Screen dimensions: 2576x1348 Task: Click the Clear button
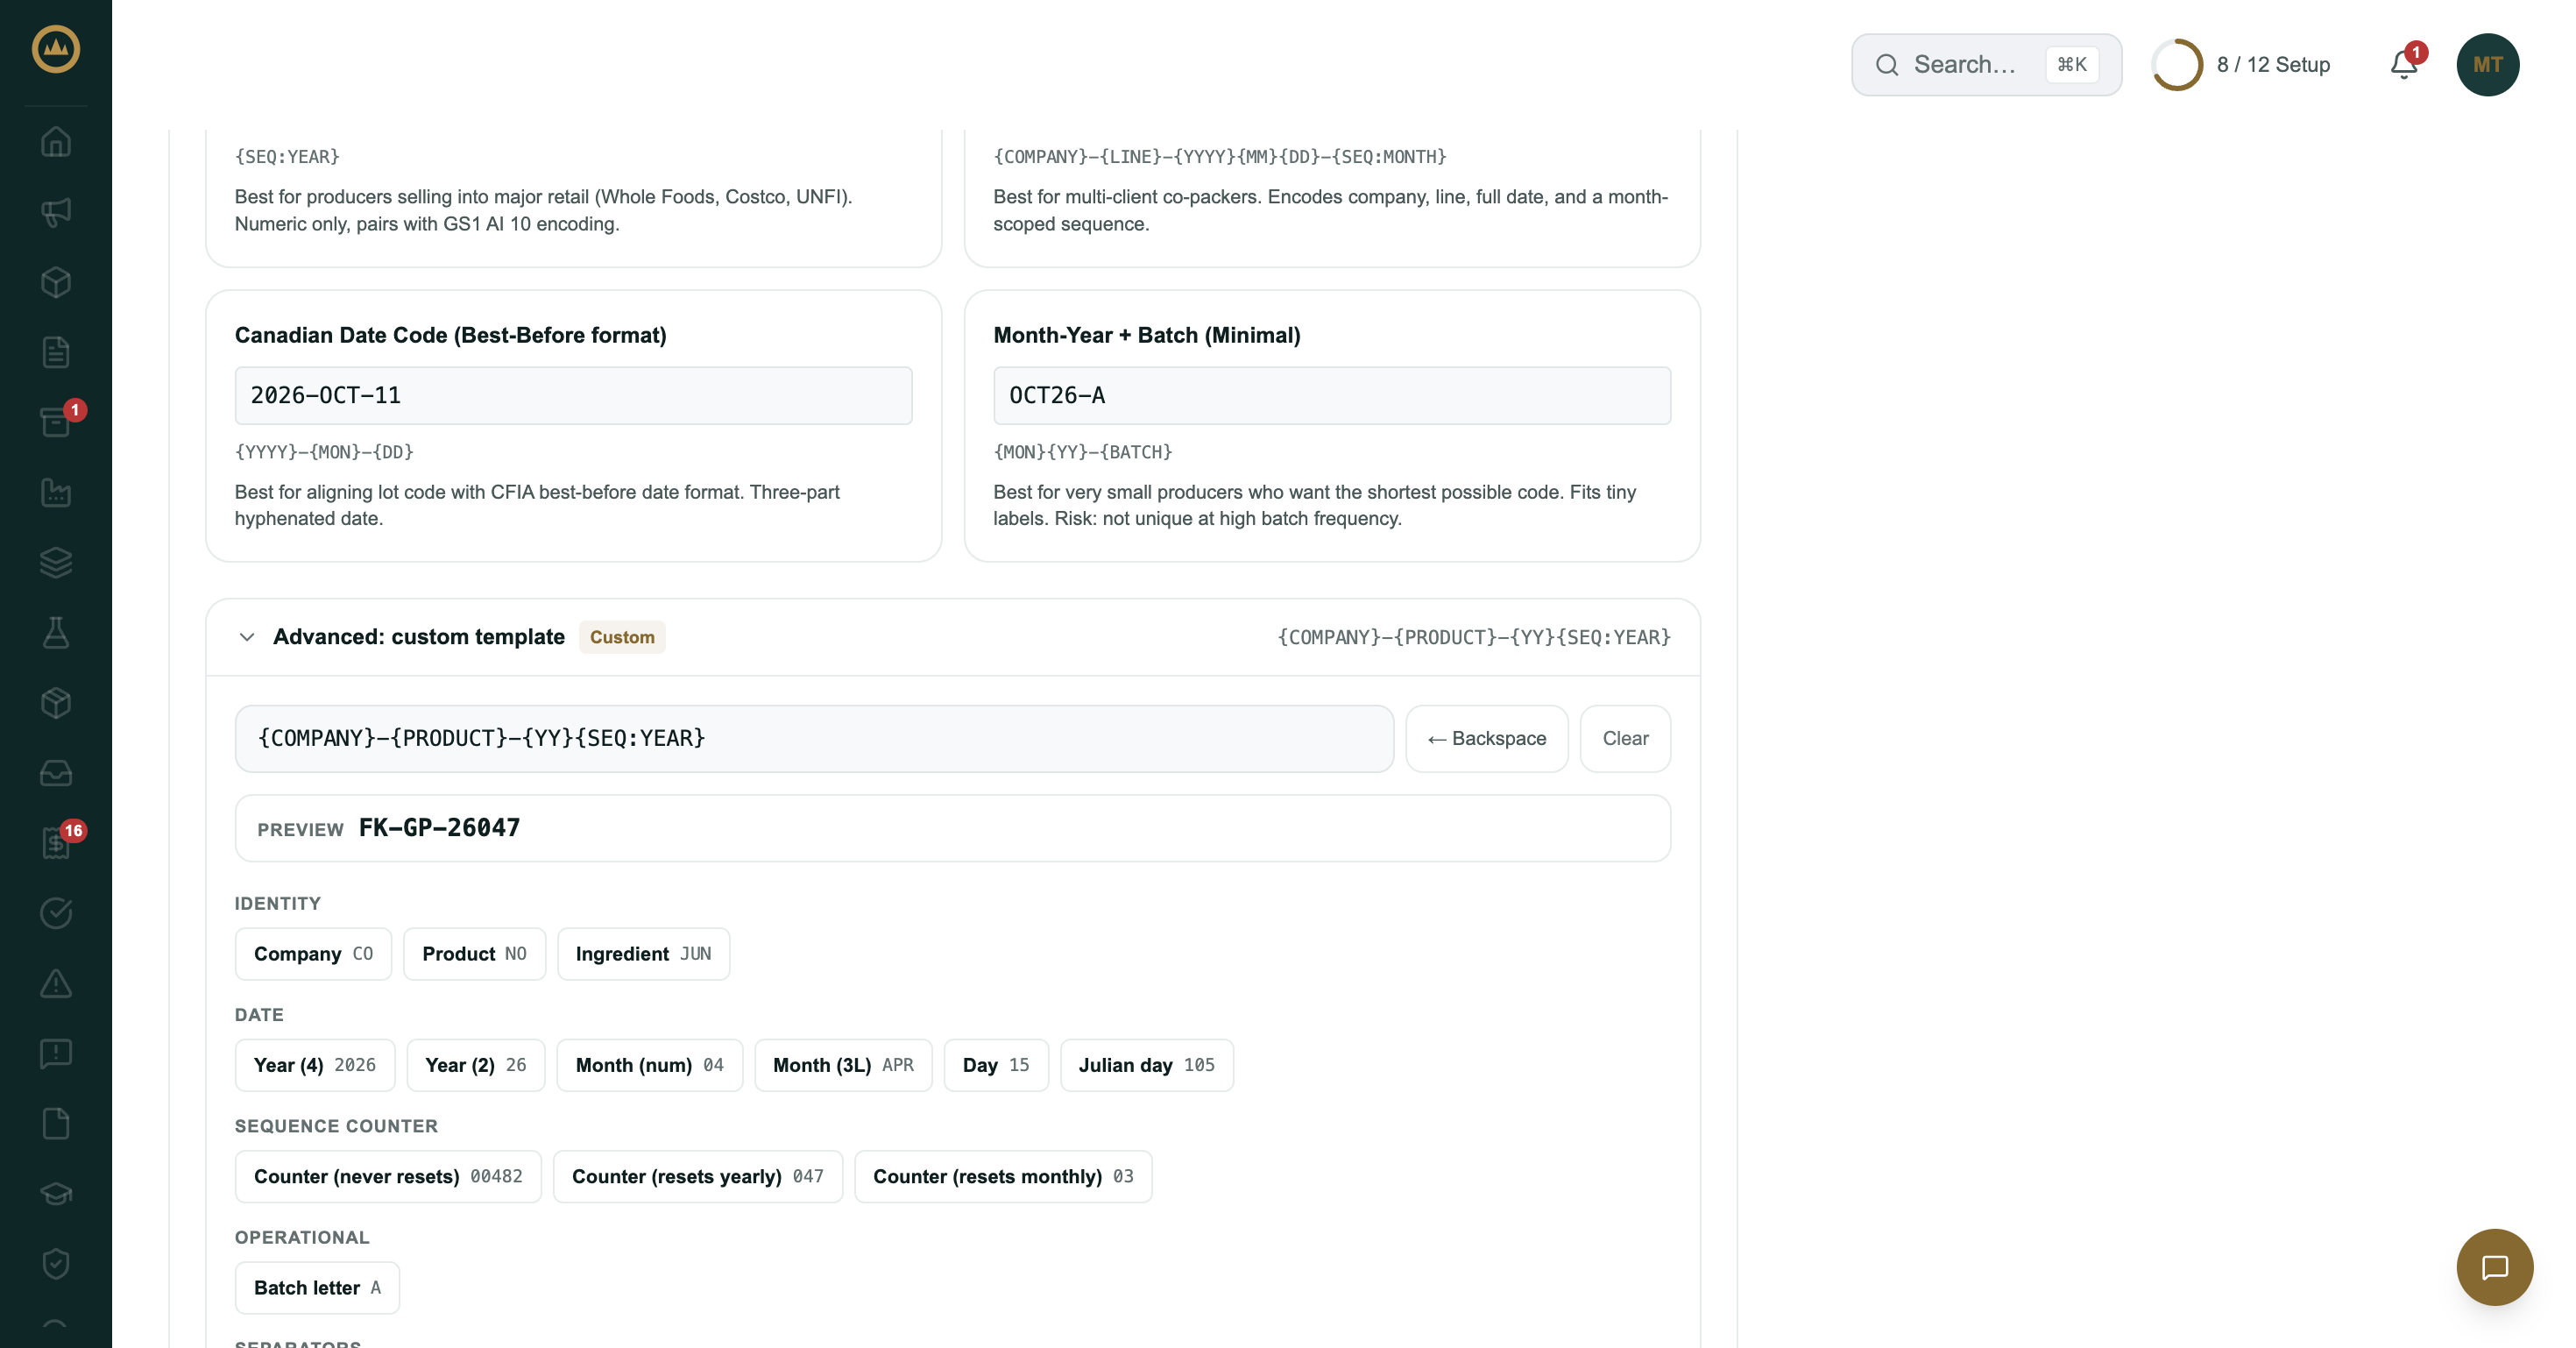[1625, 738]
